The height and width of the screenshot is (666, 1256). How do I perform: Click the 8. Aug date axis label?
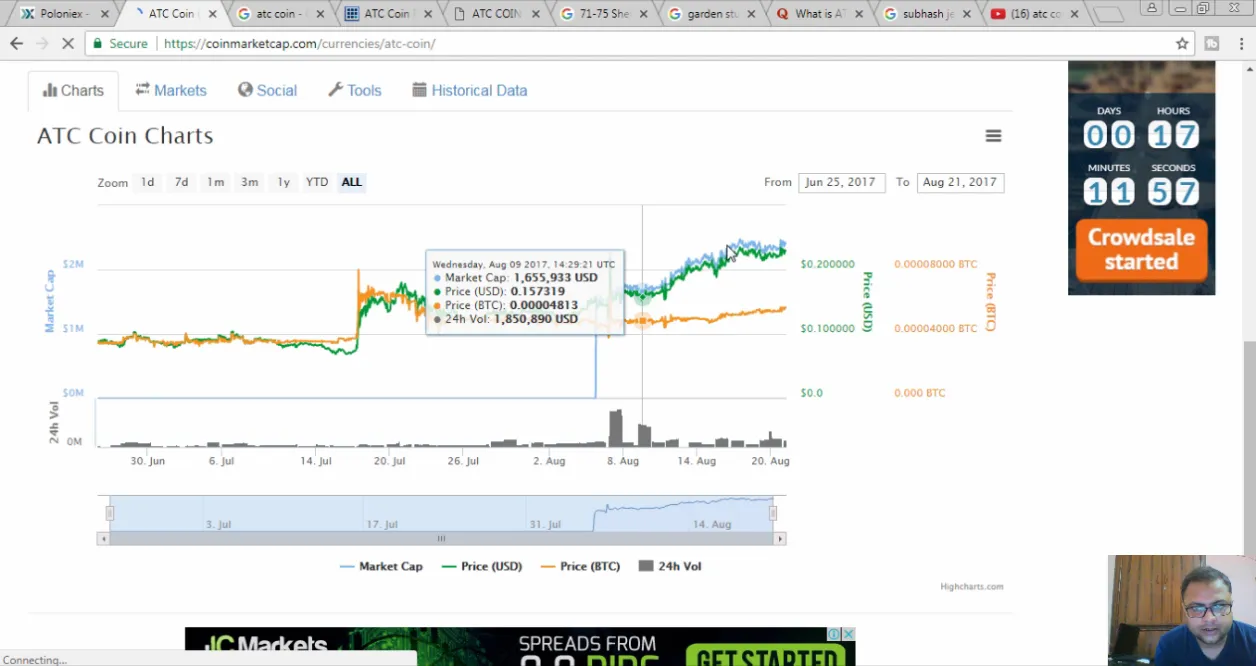point(622,461)
